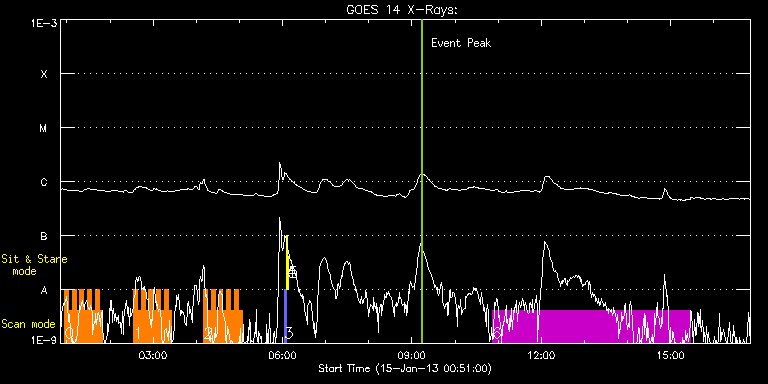Image resolution: width=768 pixels, height=384 pixels.
Task: Click the "Sit & Stare mode" label
Action: point(34,265)
